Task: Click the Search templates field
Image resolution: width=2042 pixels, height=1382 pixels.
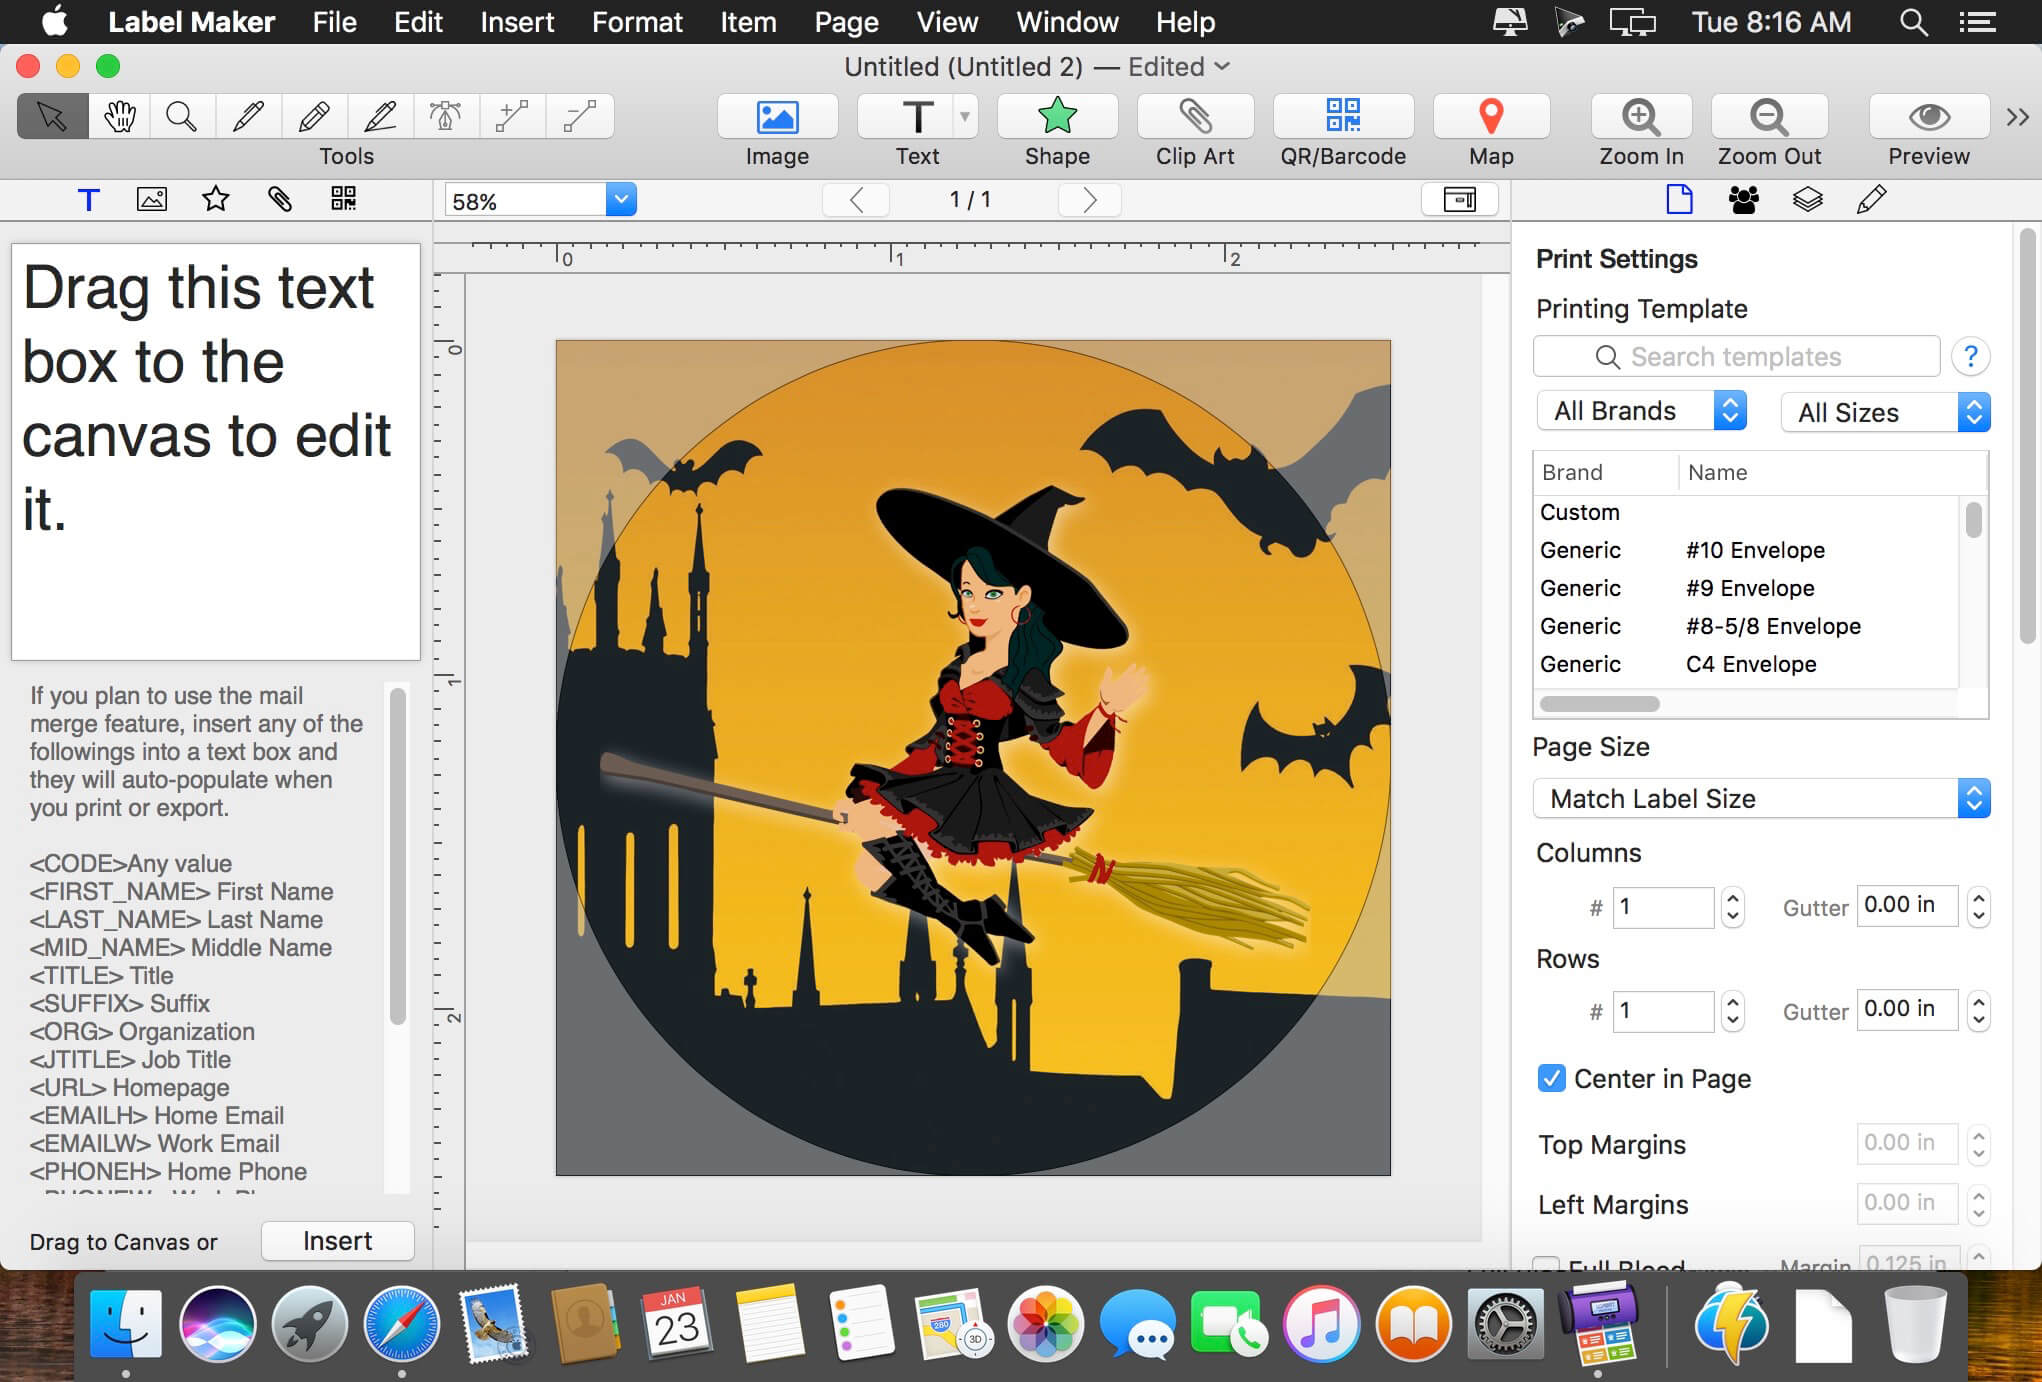Action: pyautogui.click(x=1736, y=357)
